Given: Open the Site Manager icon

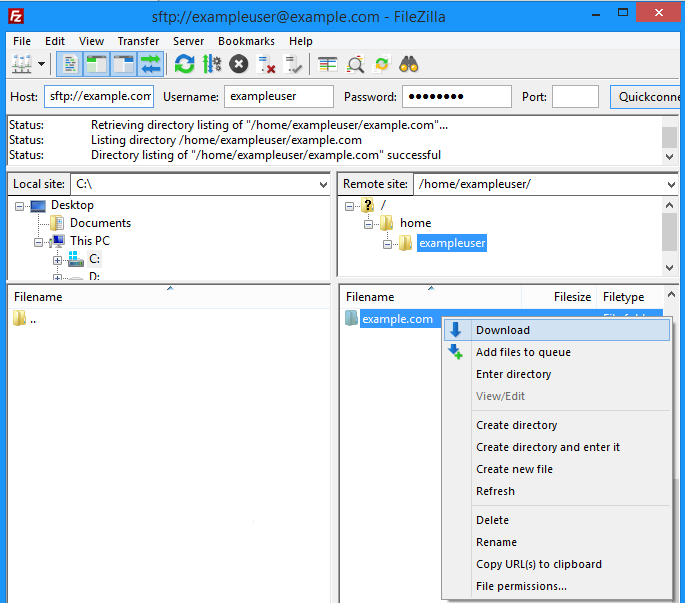Looking at the screenshot, I should coord(21,64).
